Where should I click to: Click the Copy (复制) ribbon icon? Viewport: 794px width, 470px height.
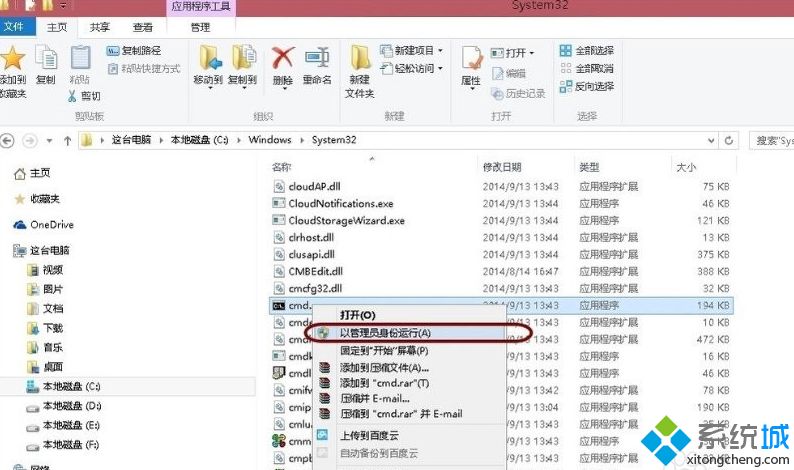point(46,64)
